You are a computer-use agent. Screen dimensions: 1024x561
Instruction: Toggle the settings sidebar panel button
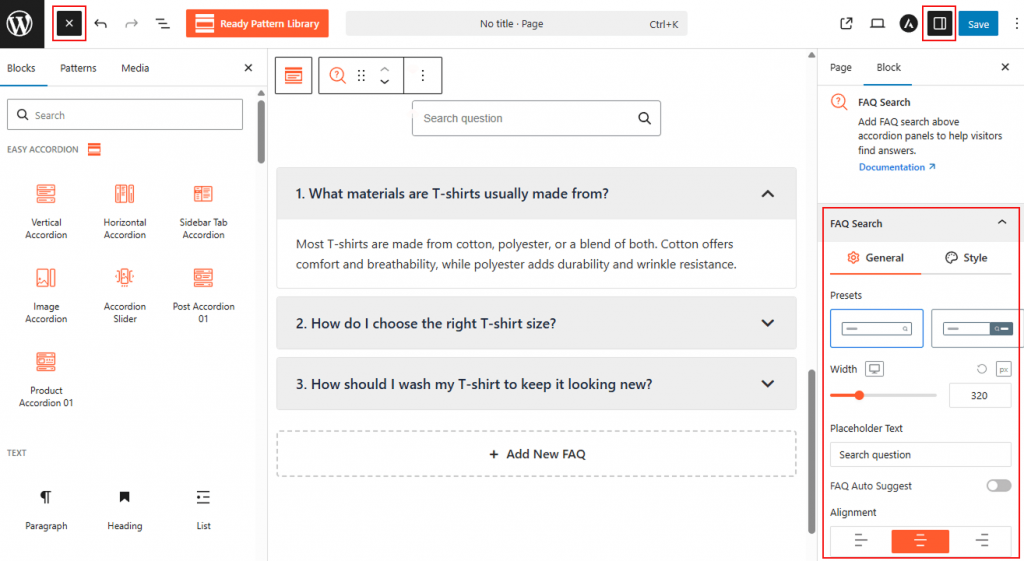[x=939, y=24]
